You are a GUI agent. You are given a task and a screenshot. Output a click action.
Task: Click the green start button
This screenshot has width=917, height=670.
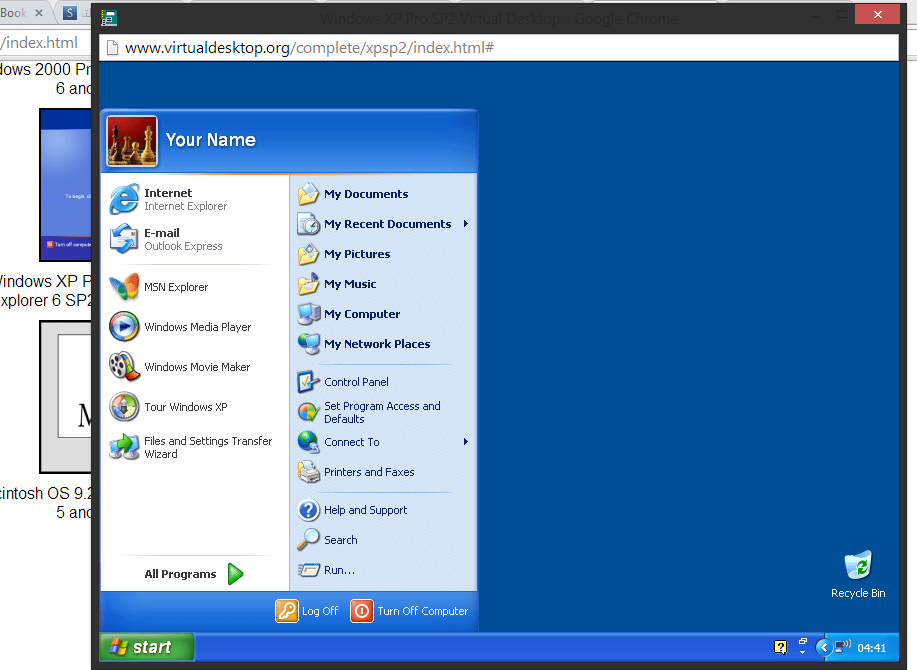point(146,647)
